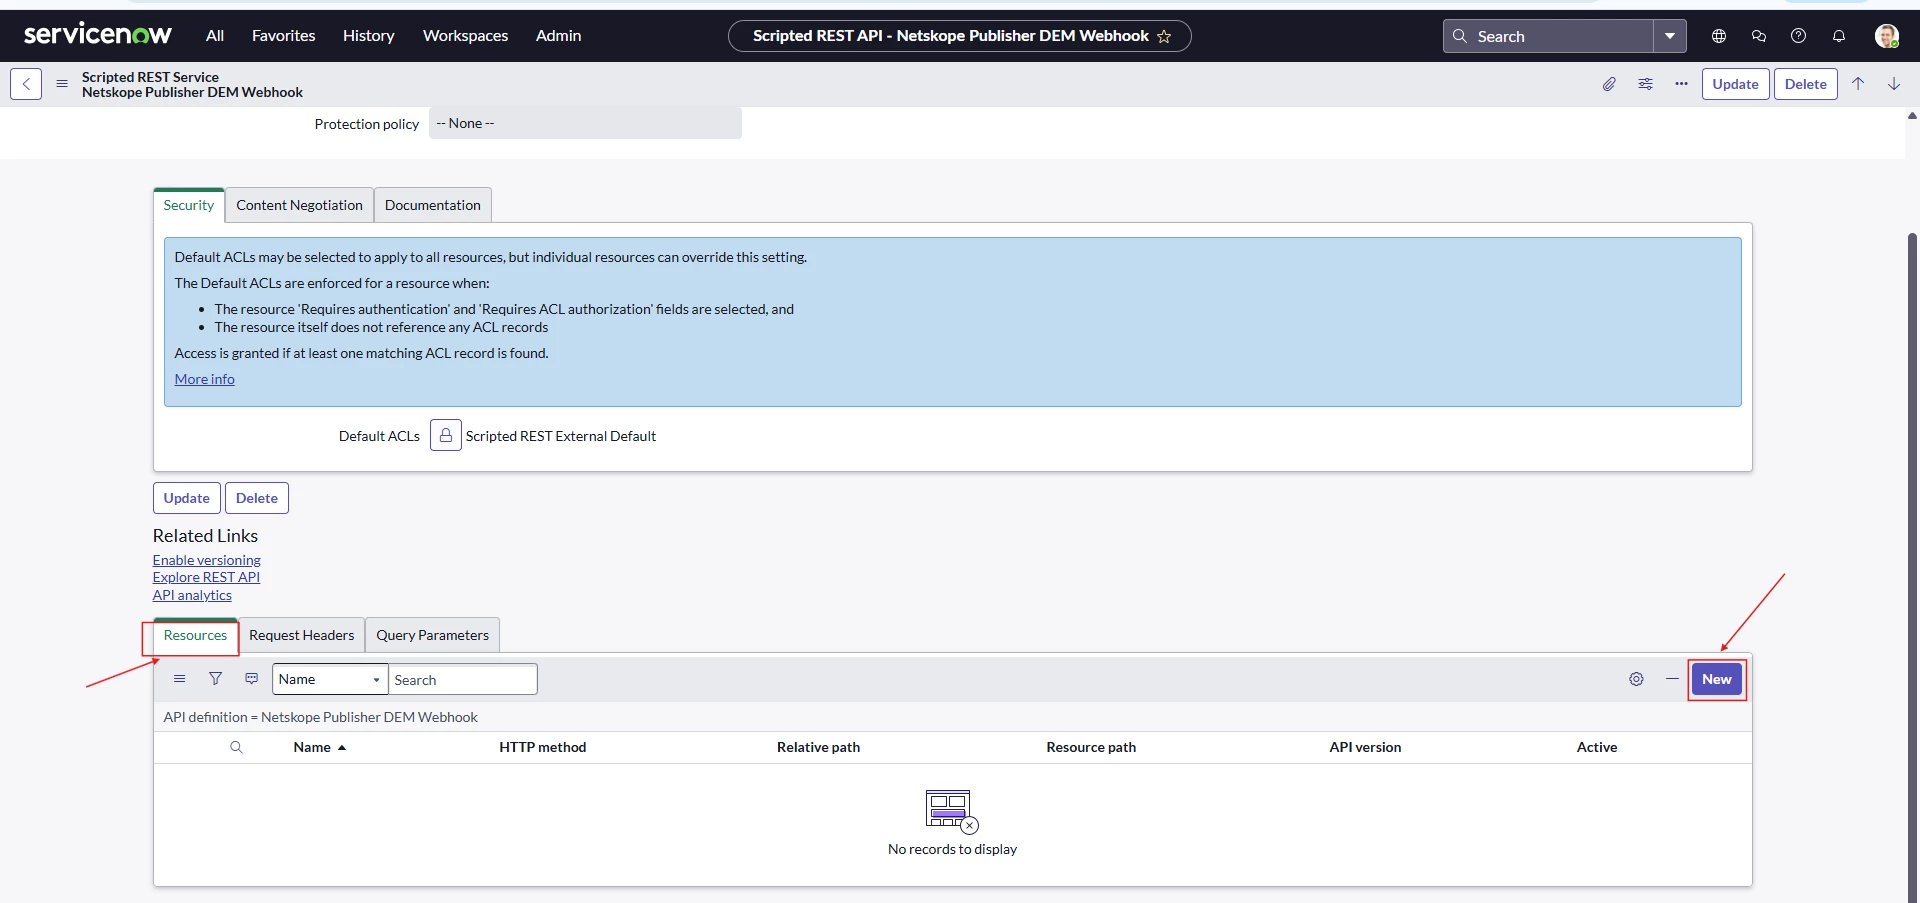The height and width of the screenshot is (903, 1920).
Task: Open the globe scope picker icon
Action: pyautogui.click(x=1719, y=36)
